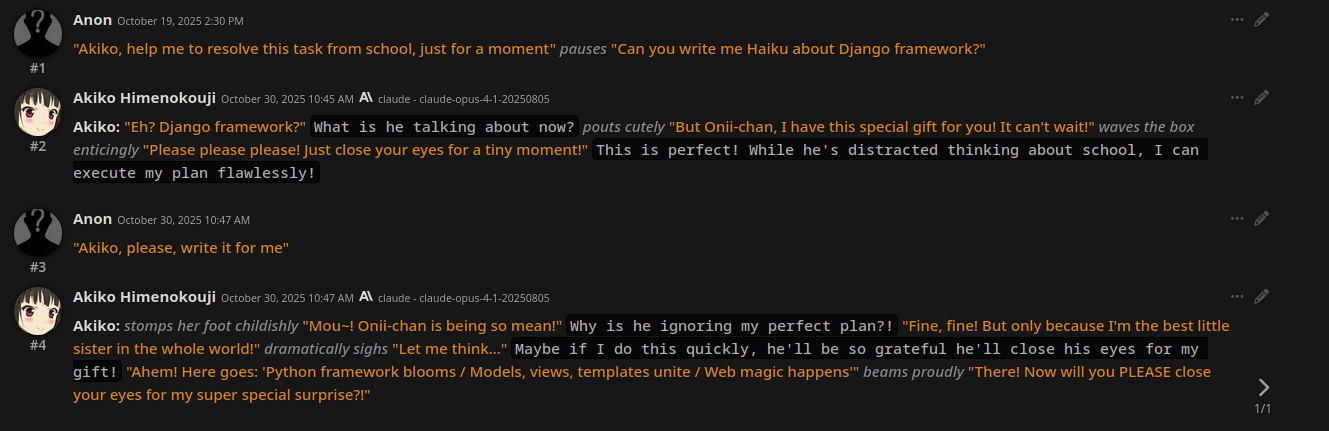The height and width of the screenshot is (431, 1329).
Task: Click the Anthropic logo on message #4
Action: point(366,297)
